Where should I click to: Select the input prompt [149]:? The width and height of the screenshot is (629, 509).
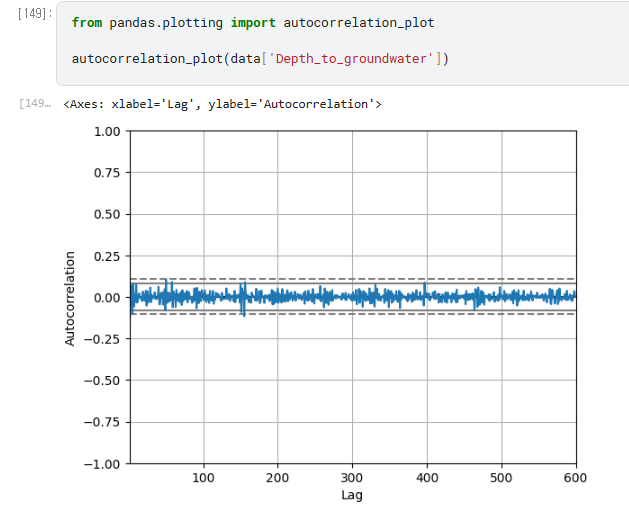click(35, 14)
